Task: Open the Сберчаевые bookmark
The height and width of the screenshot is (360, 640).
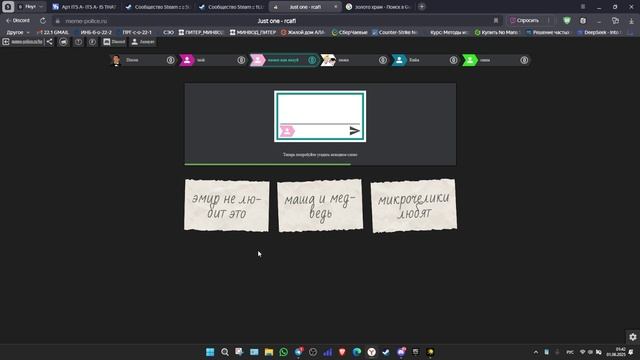Action: 350,32
